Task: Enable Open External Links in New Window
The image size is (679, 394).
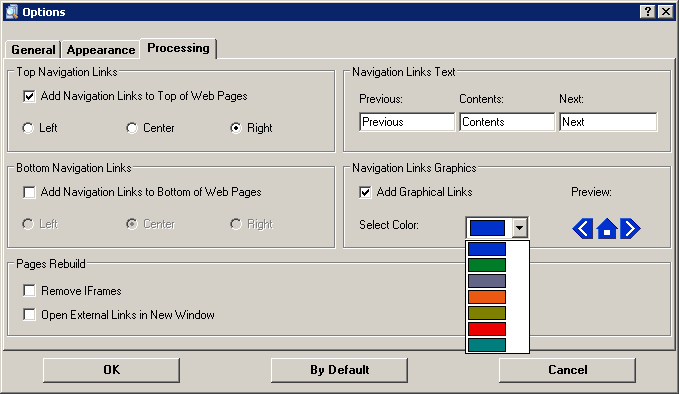Action: (29, 315)
